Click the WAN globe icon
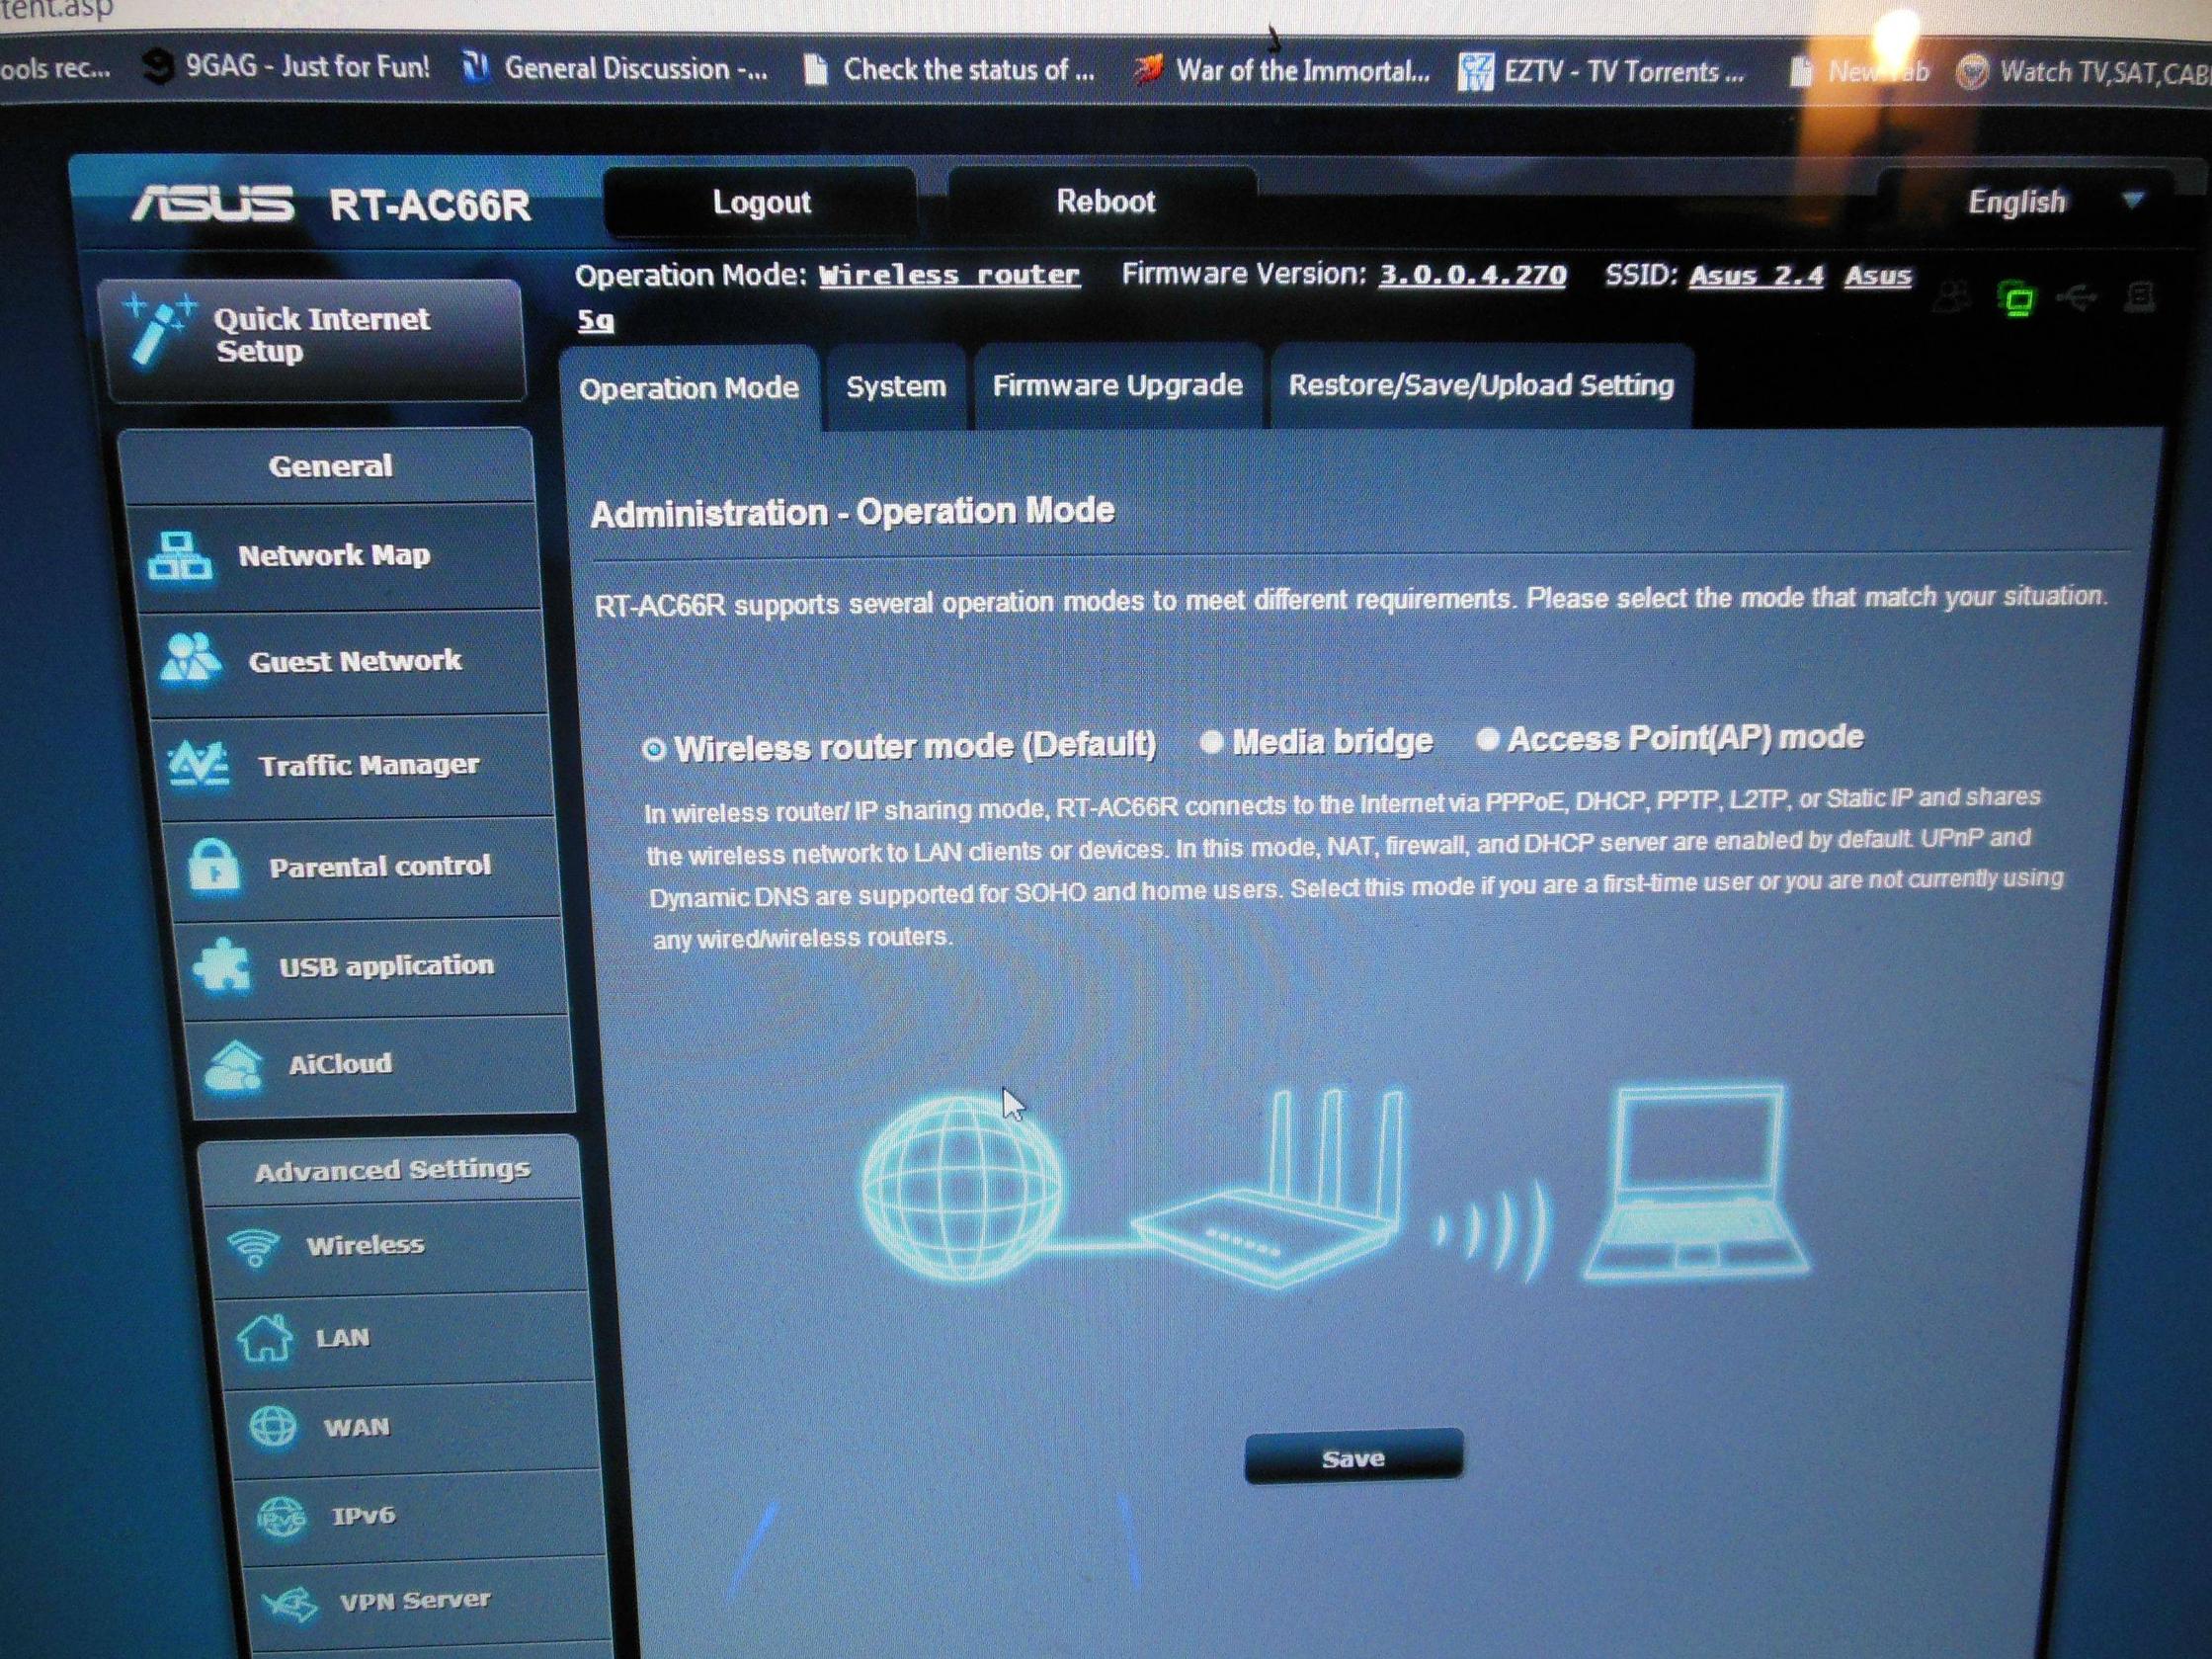 coord(272,1427)
